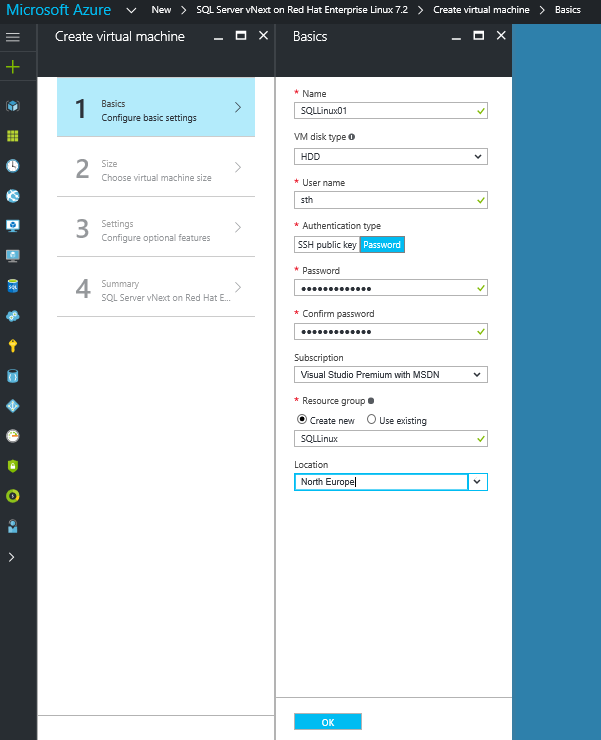This screenshot has height=740, width=601.
Task: Select Create new resource group radio
Action: click(302, 419)
